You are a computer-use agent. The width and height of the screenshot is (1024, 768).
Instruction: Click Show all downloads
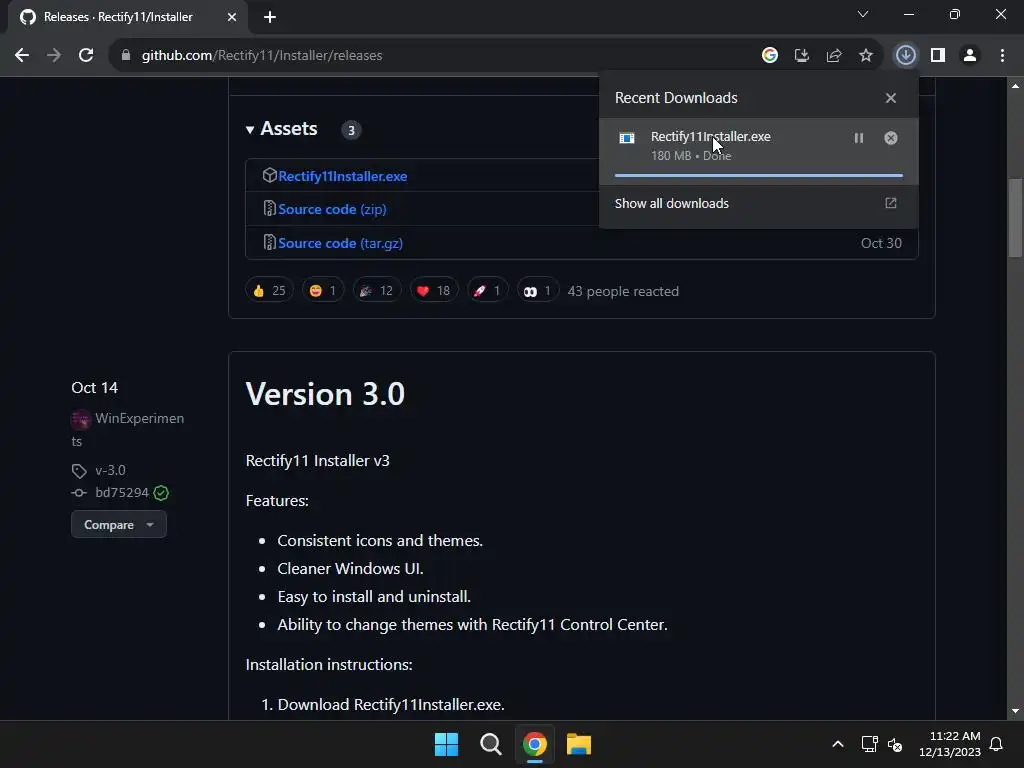[x=671, y=203]
